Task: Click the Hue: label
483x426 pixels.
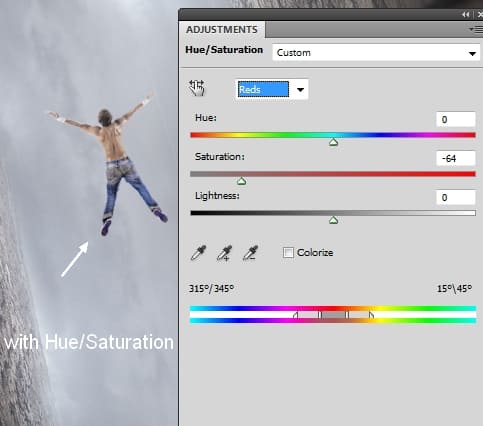Action: (206, 118)
